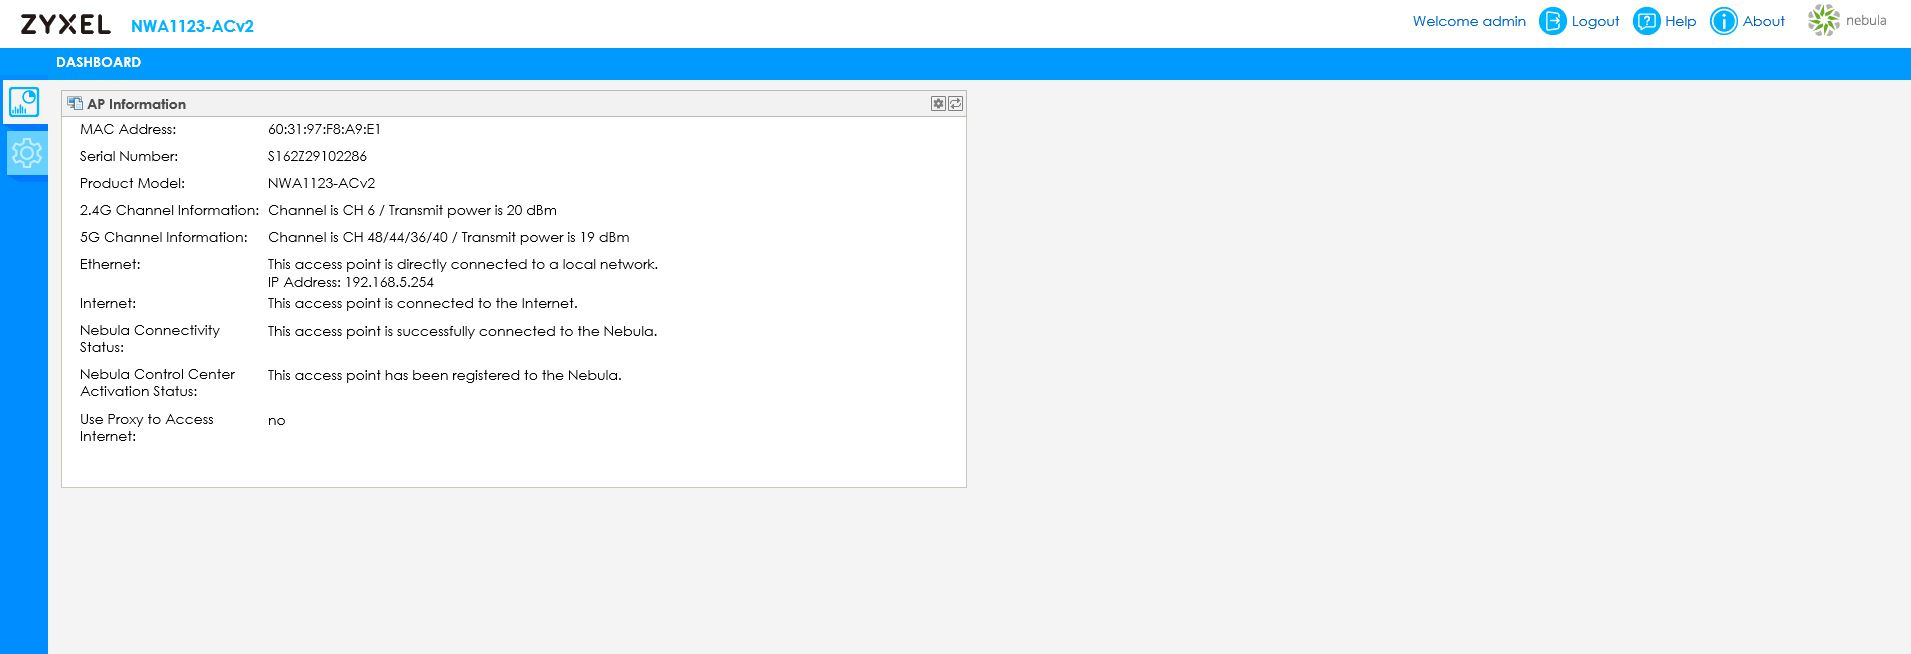This screenshot has width=1911, height=654.
Task: Click the Ethernet label
Action: point(110,264)
